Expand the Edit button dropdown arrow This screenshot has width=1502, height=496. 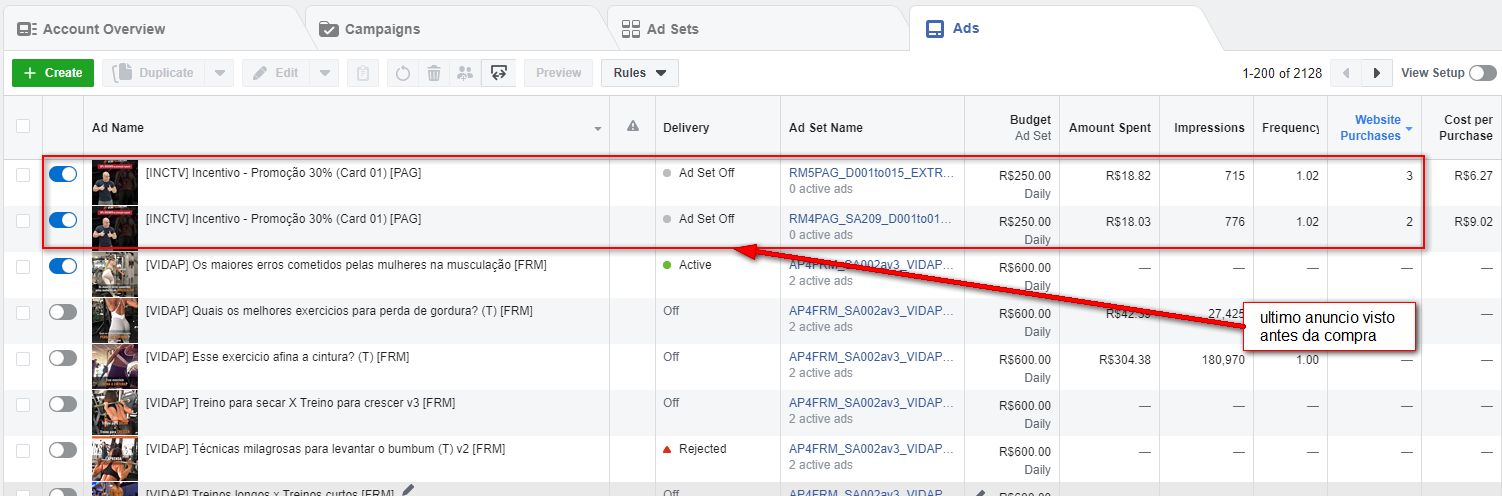point(324,73)
